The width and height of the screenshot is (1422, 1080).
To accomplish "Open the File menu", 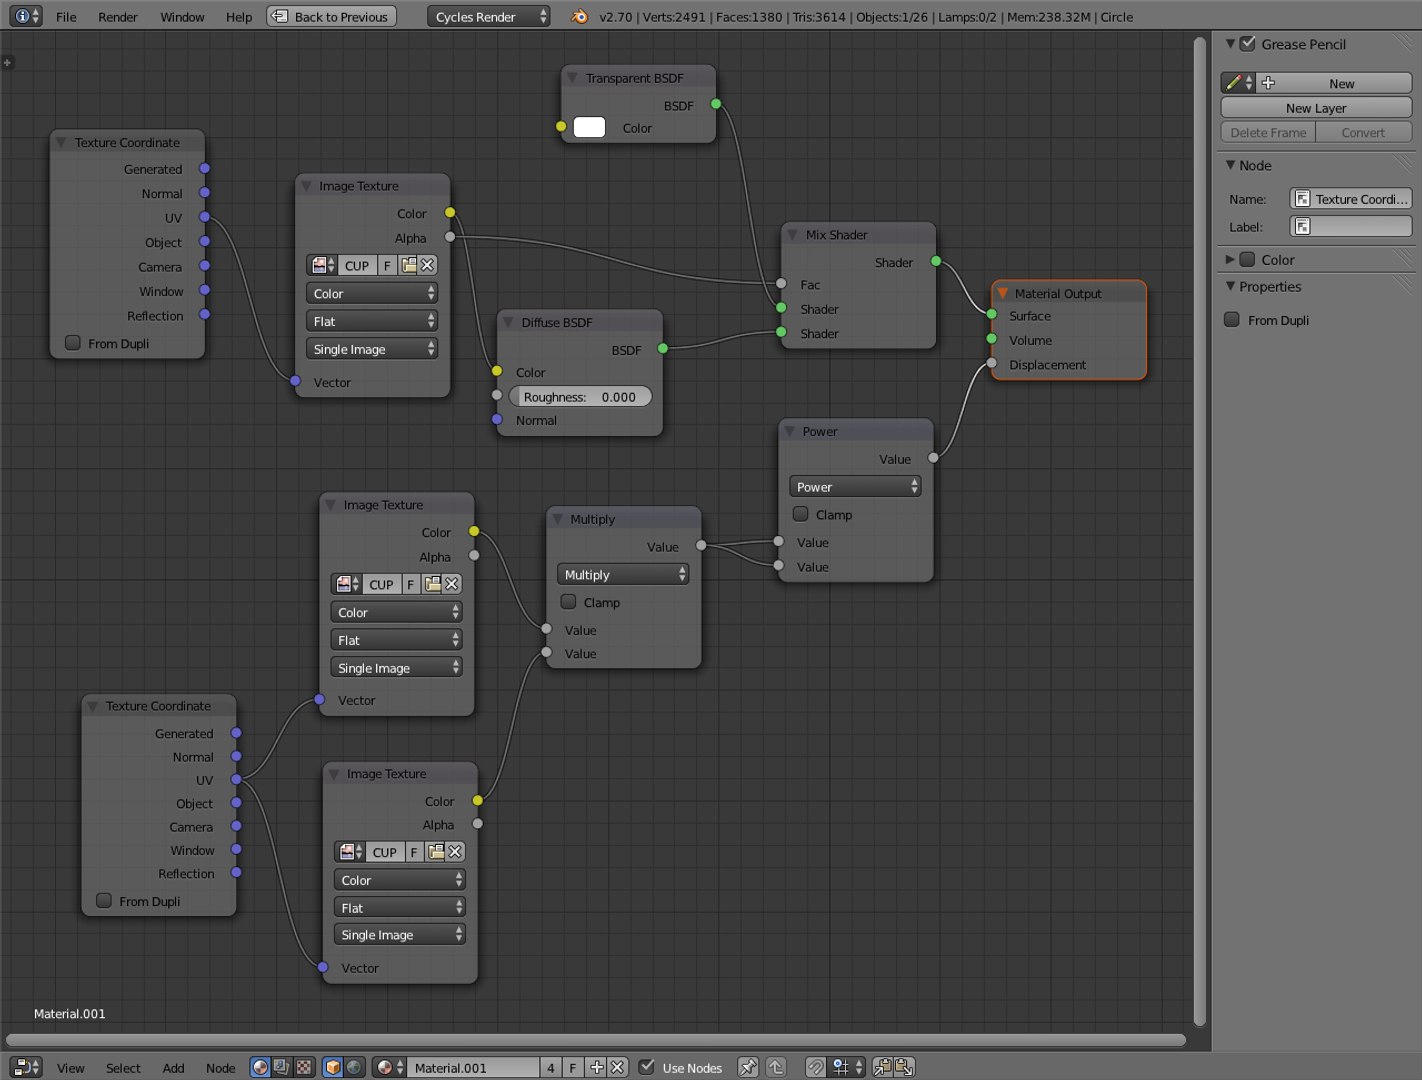I will pos(66,16).
